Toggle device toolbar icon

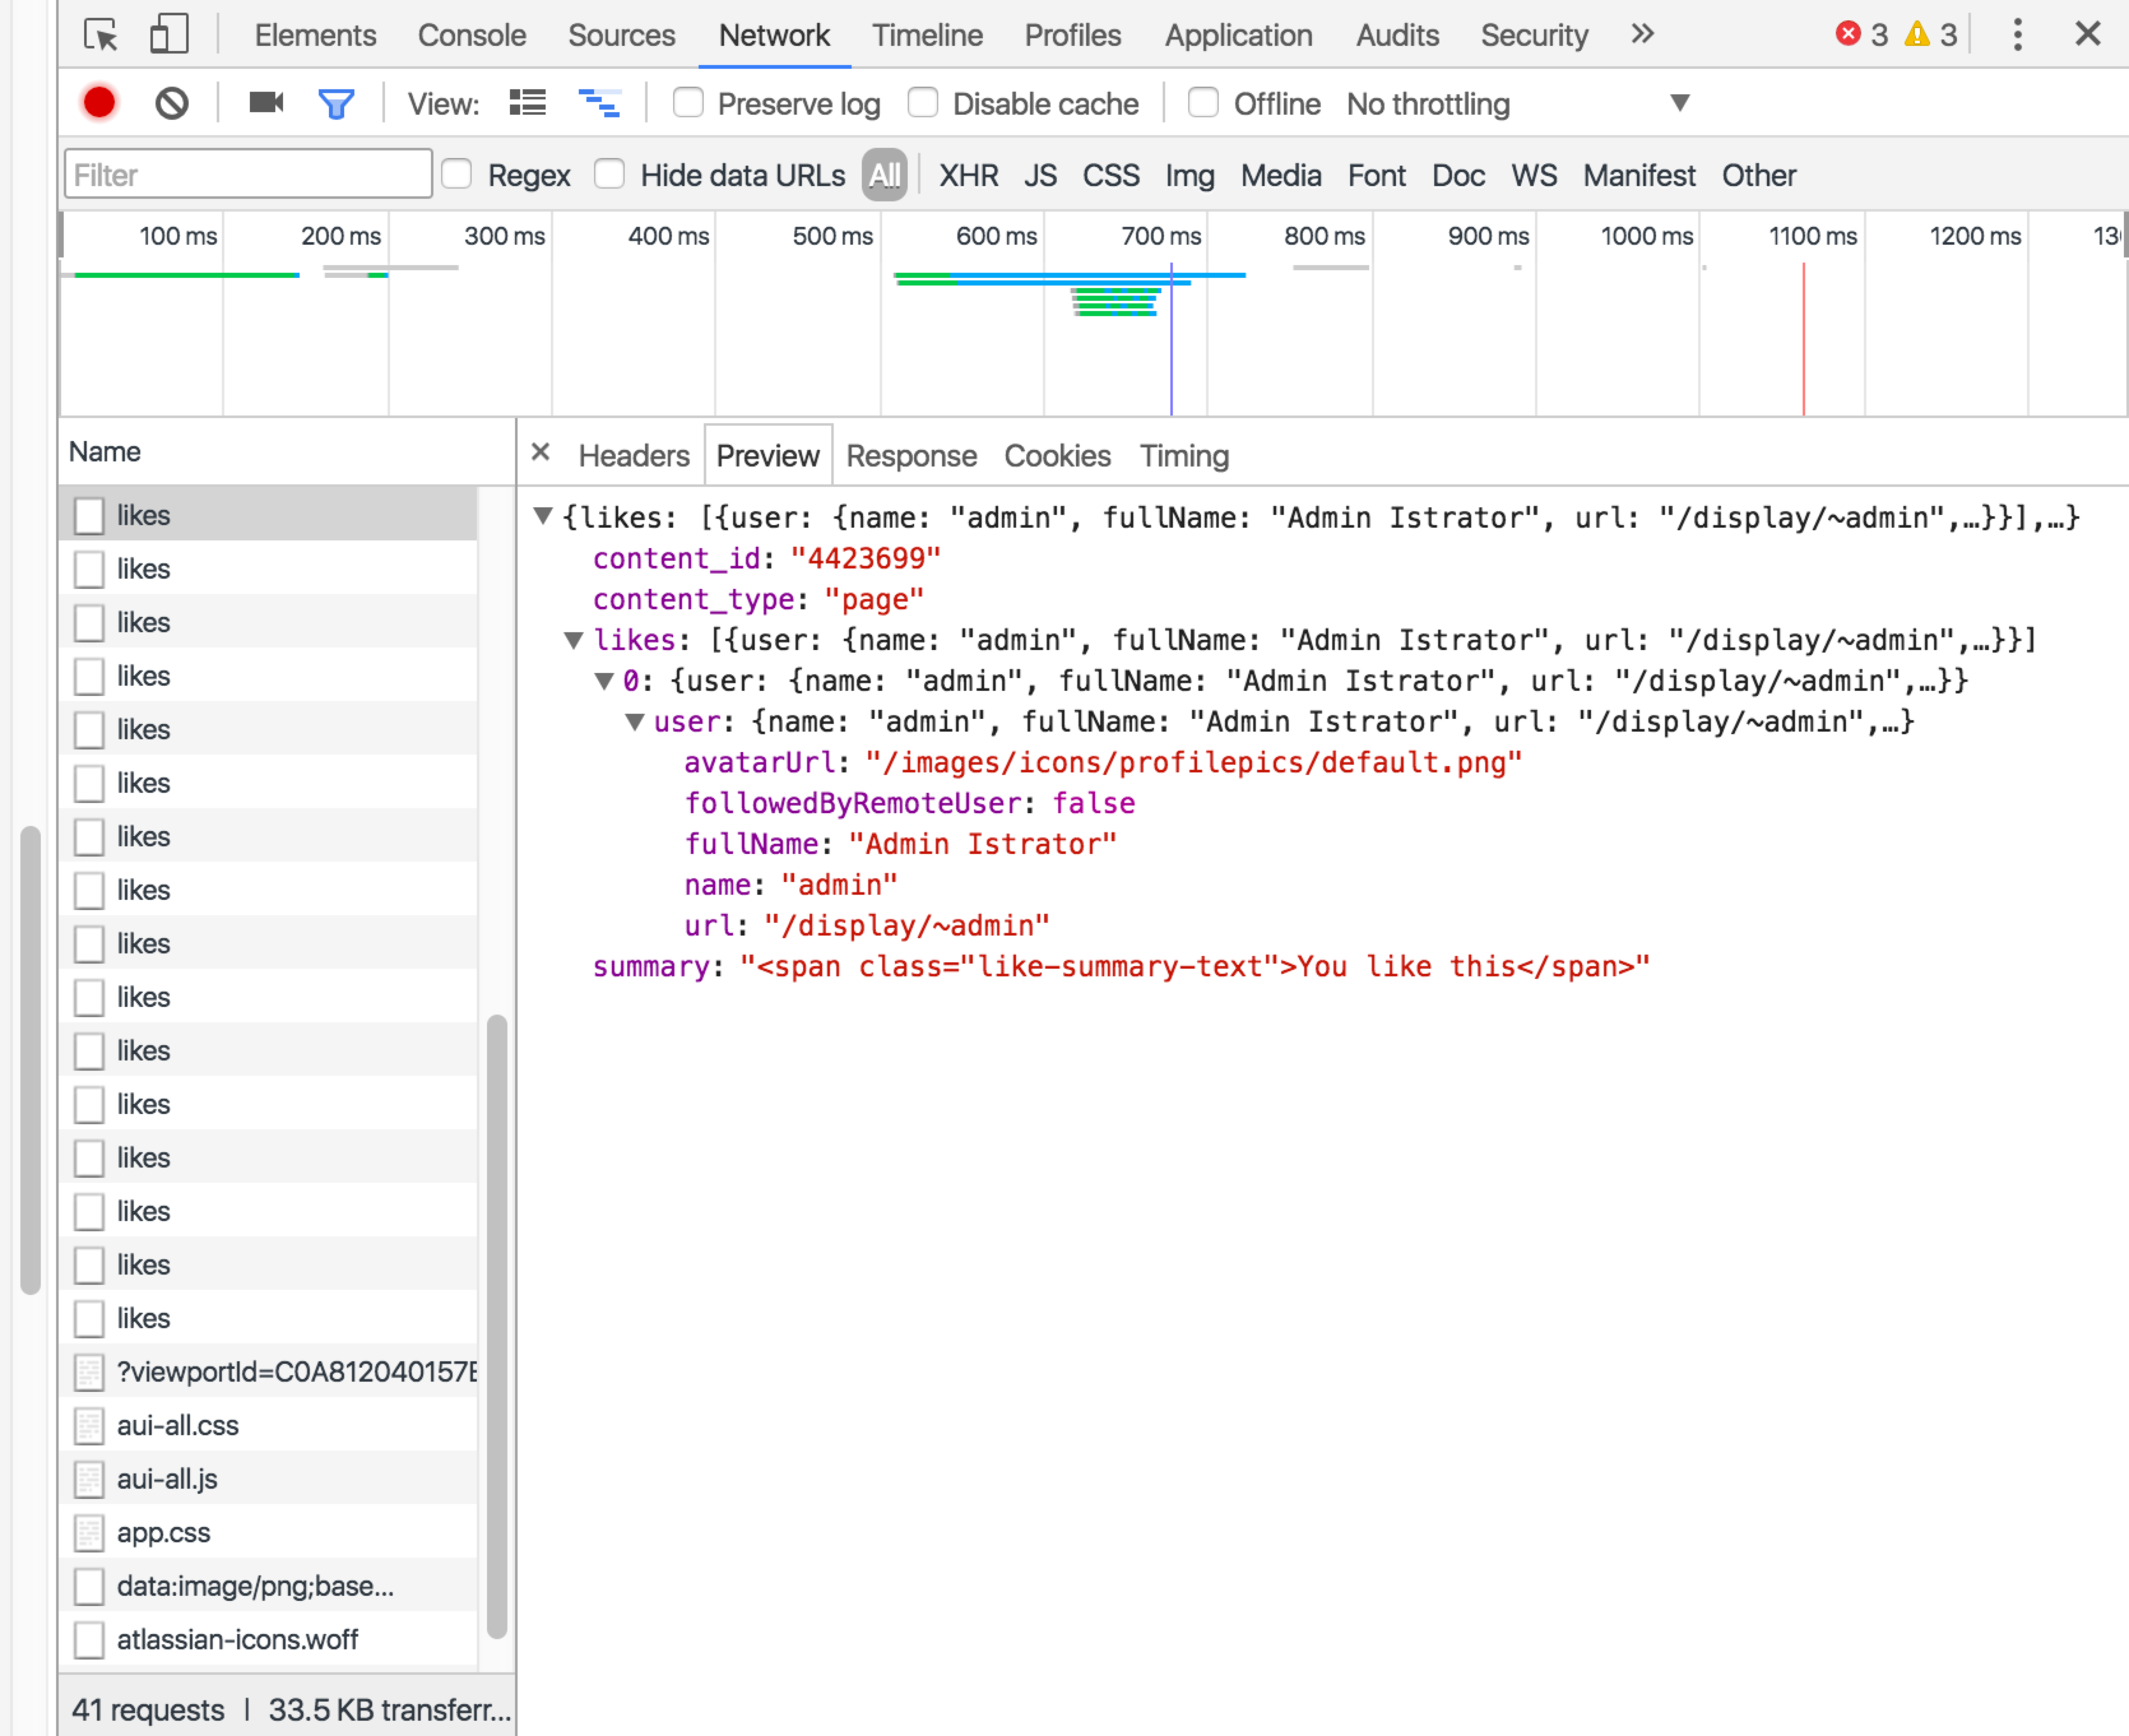tap(168, 35)
